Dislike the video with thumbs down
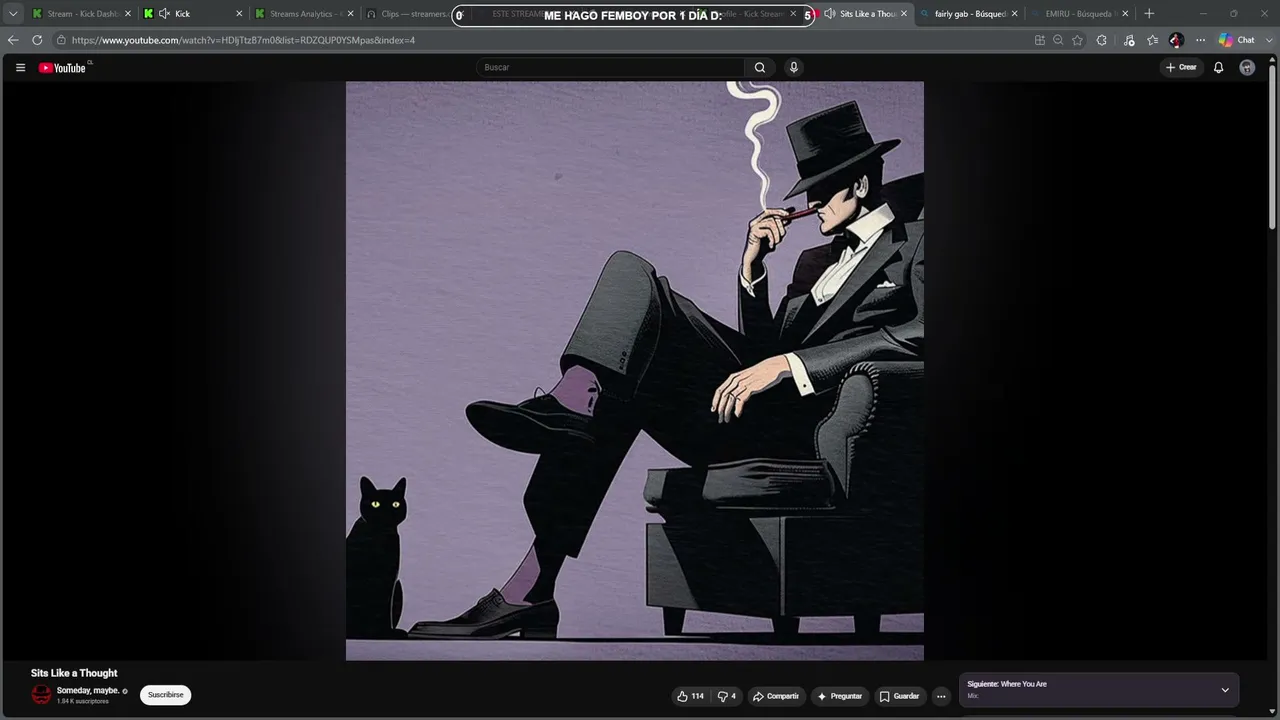 [727, 696]
